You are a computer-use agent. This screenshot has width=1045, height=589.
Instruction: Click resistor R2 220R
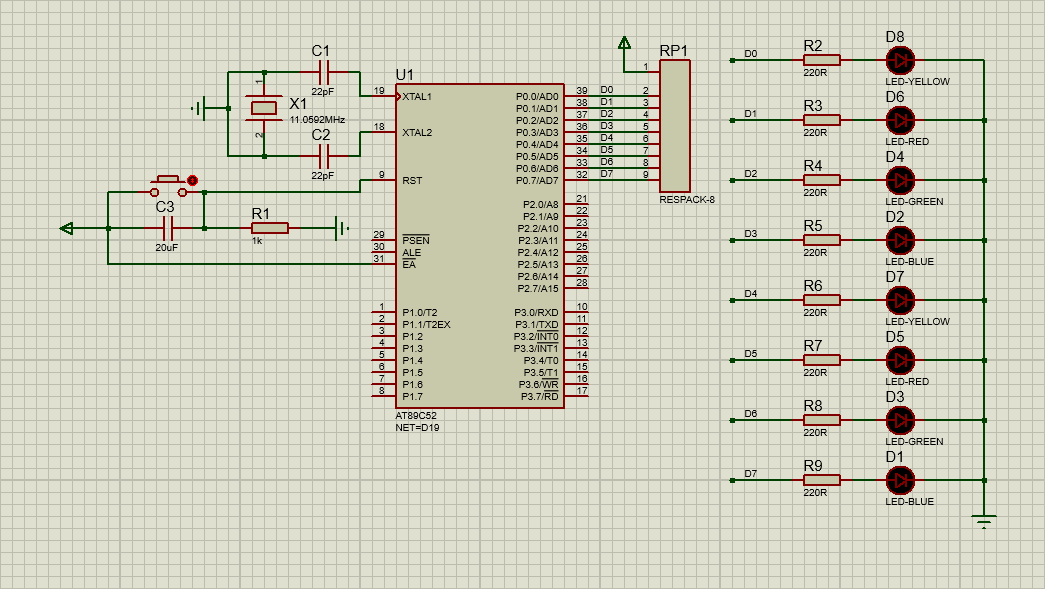[x=822, y=60]
